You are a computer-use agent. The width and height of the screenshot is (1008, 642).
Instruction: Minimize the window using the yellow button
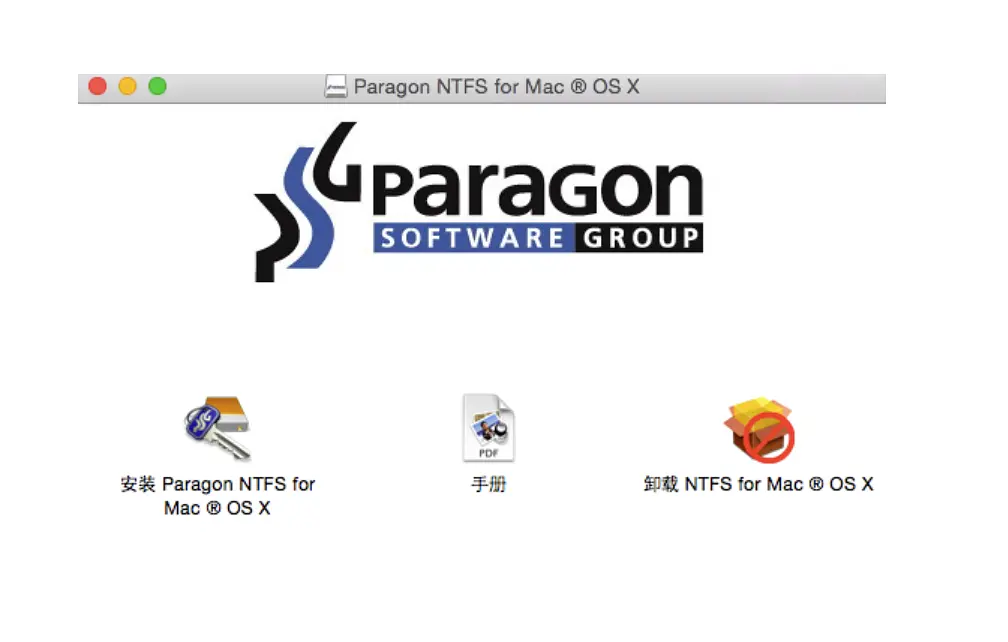pos(127,86)
